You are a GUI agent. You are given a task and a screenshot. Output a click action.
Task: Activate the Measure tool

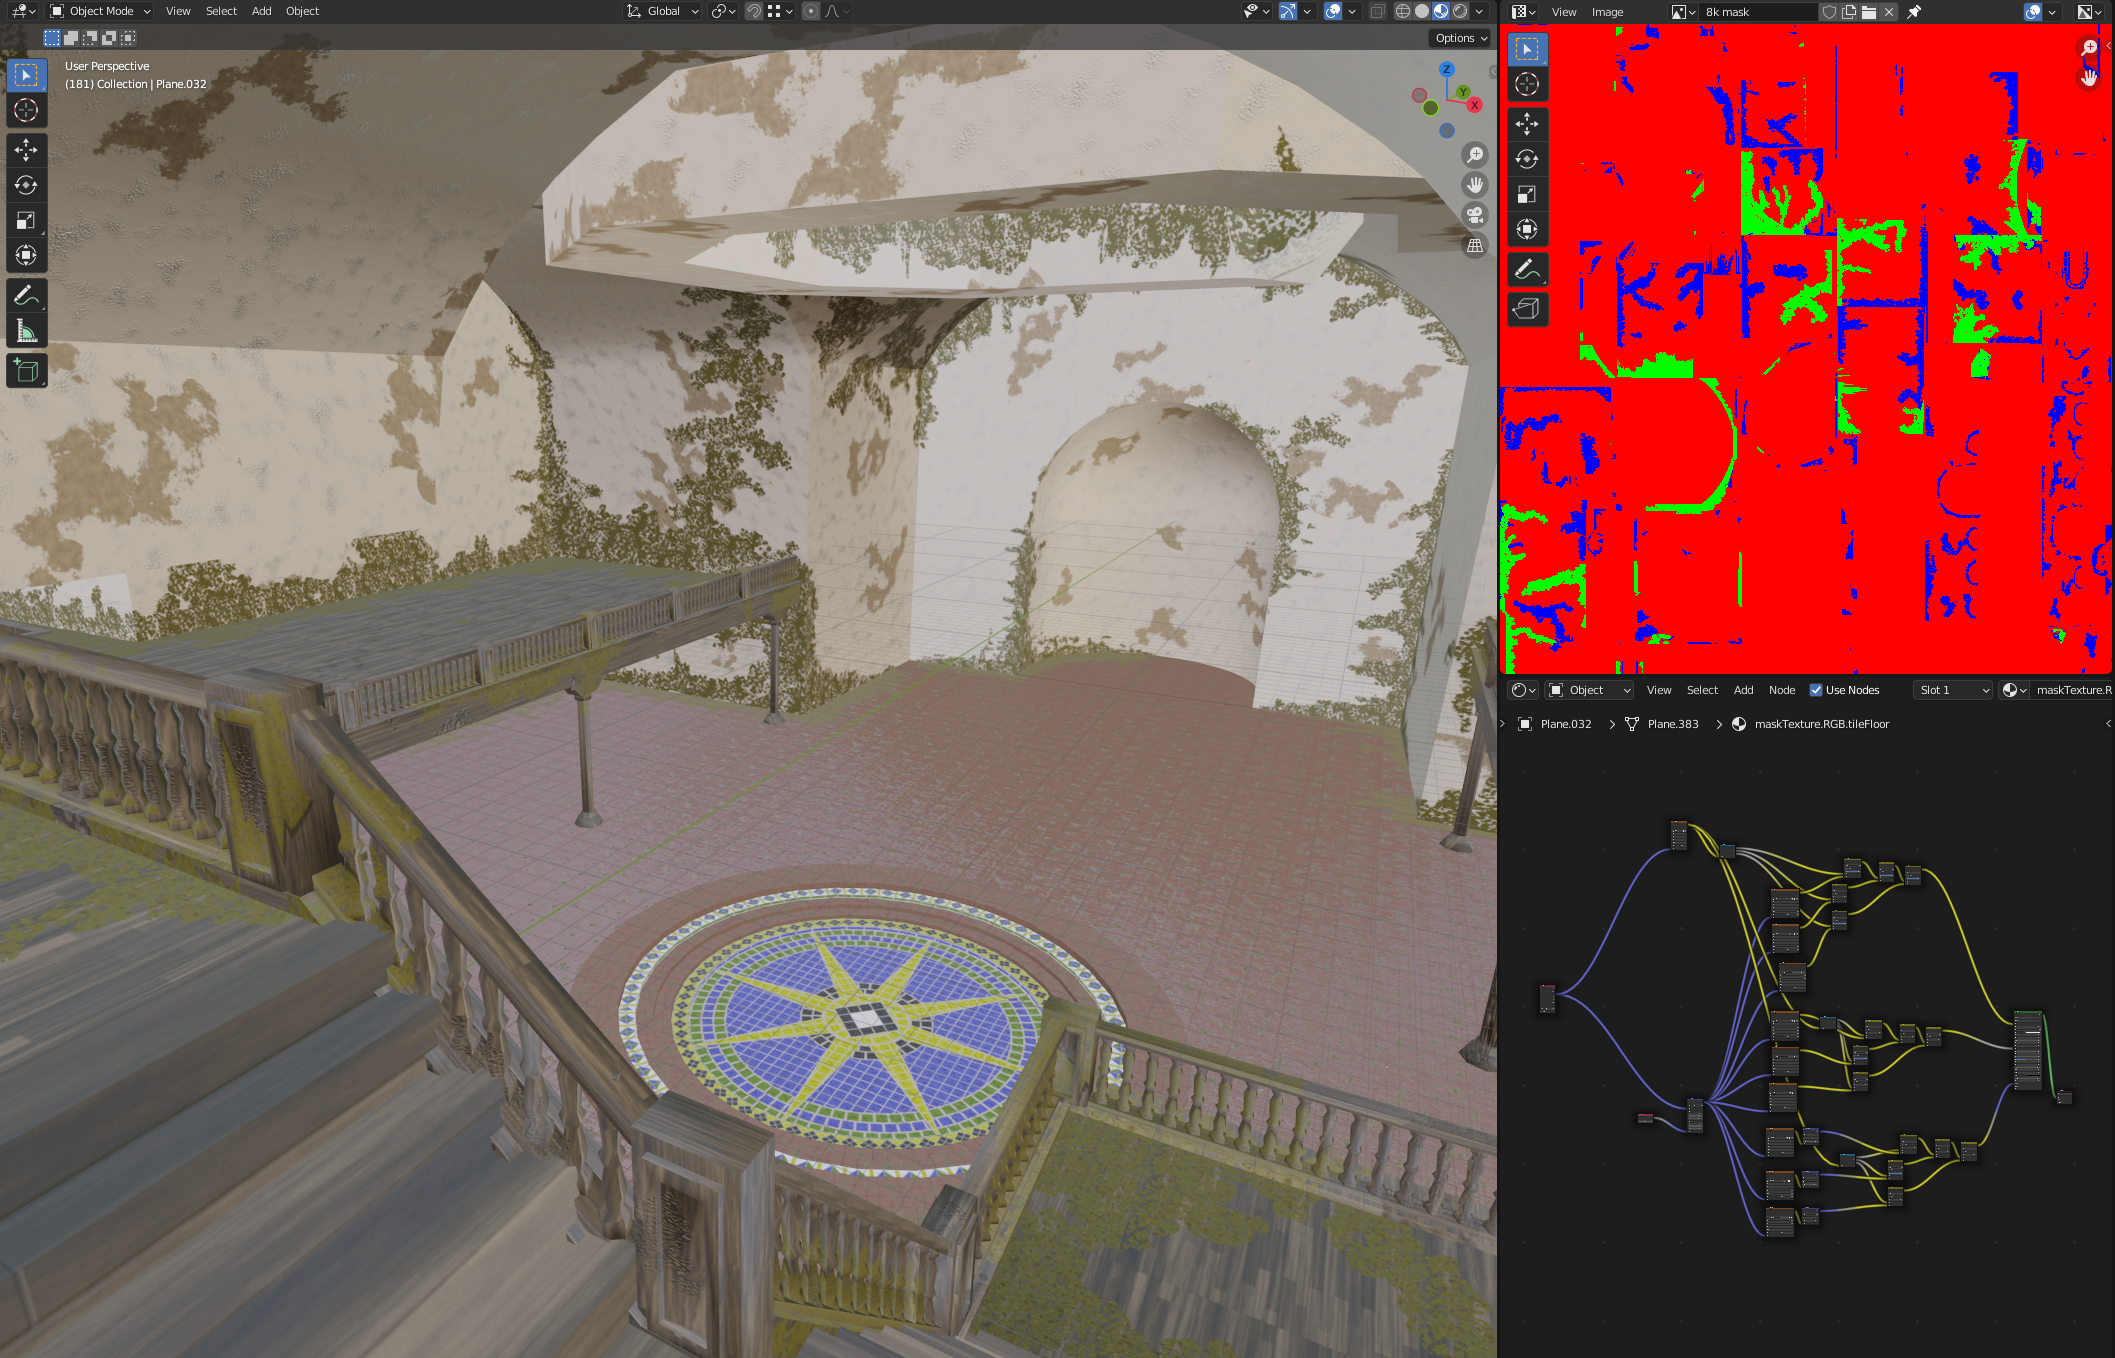(x=26, y=331)
